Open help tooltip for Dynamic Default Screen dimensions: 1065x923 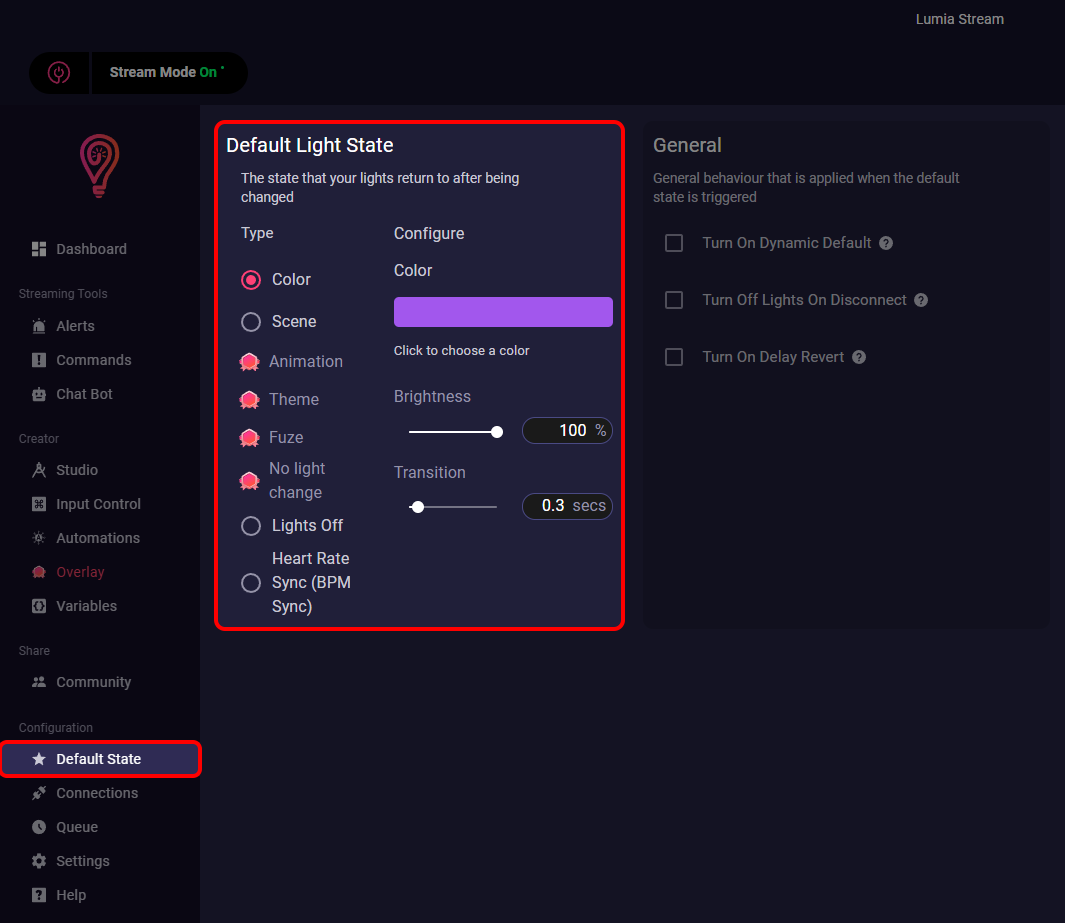886,243
